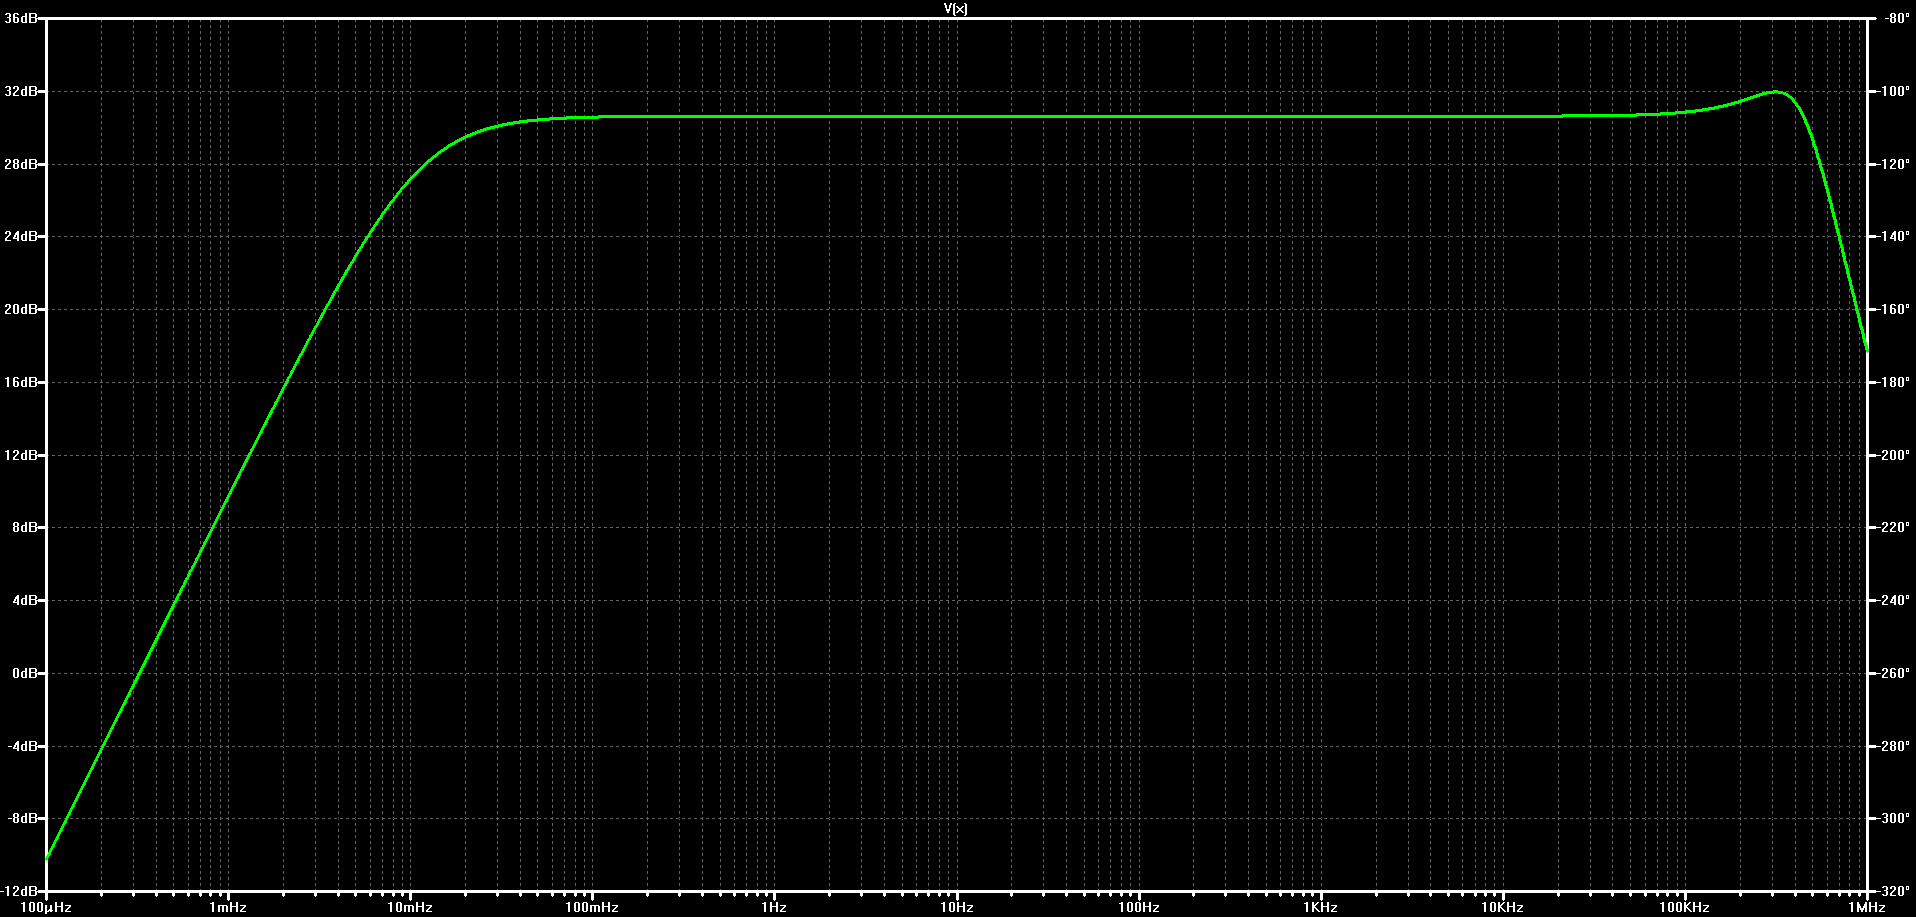The image size is (1916, 917).
Task: Select the -160° phase axis label
Action: 1895,309
